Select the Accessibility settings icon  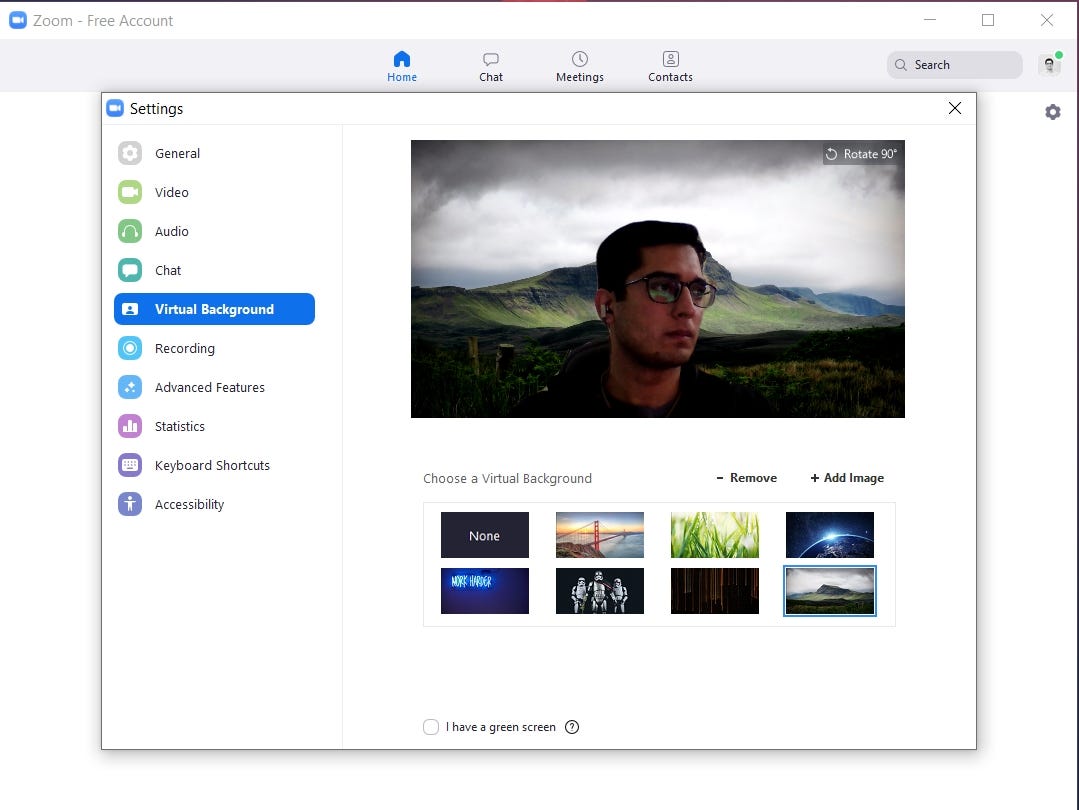pos(129,504)
